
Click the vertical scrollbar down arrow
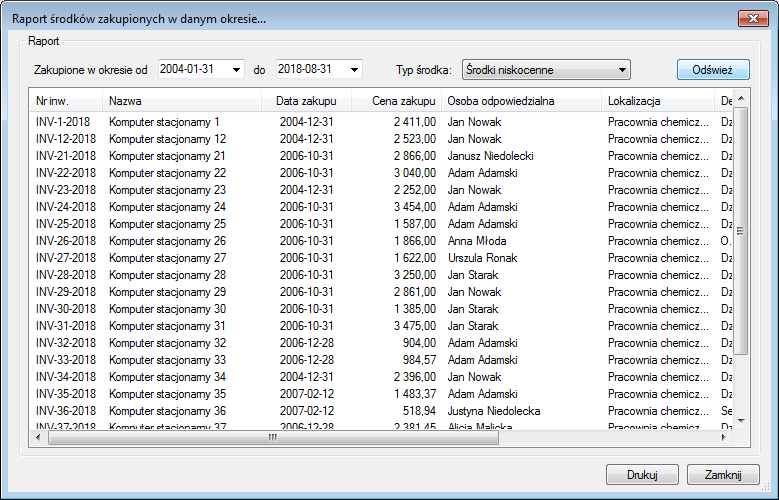pos(741,420)
